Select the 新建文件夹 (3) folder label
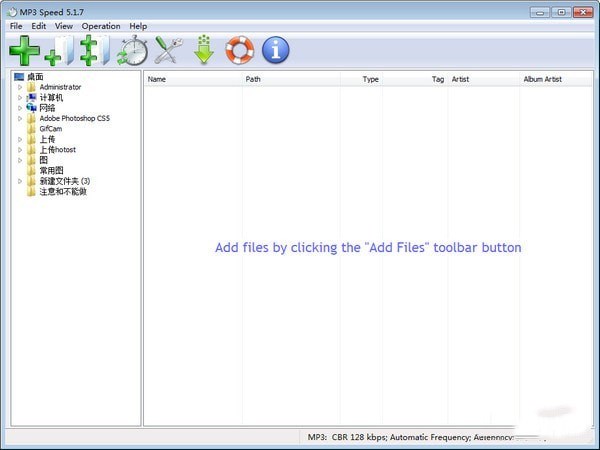Screen dimensions: 600x450 coord(65,181)
